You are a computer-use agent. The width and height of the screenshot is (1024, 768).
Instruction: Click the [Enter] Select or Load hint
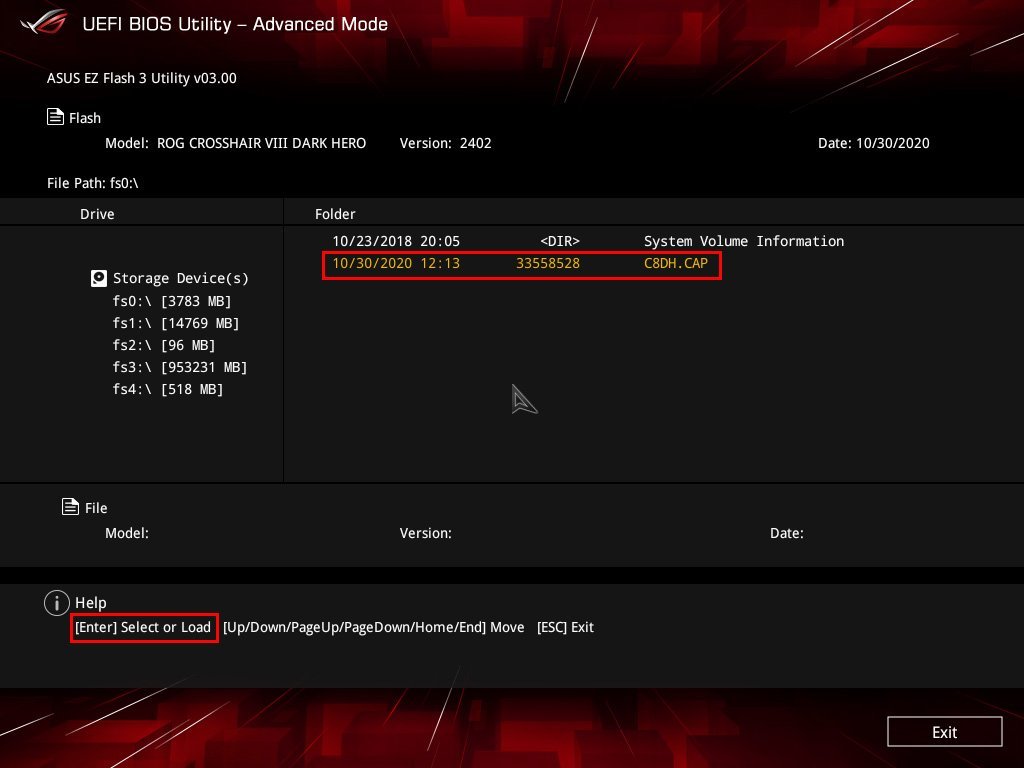coord(143,627)
